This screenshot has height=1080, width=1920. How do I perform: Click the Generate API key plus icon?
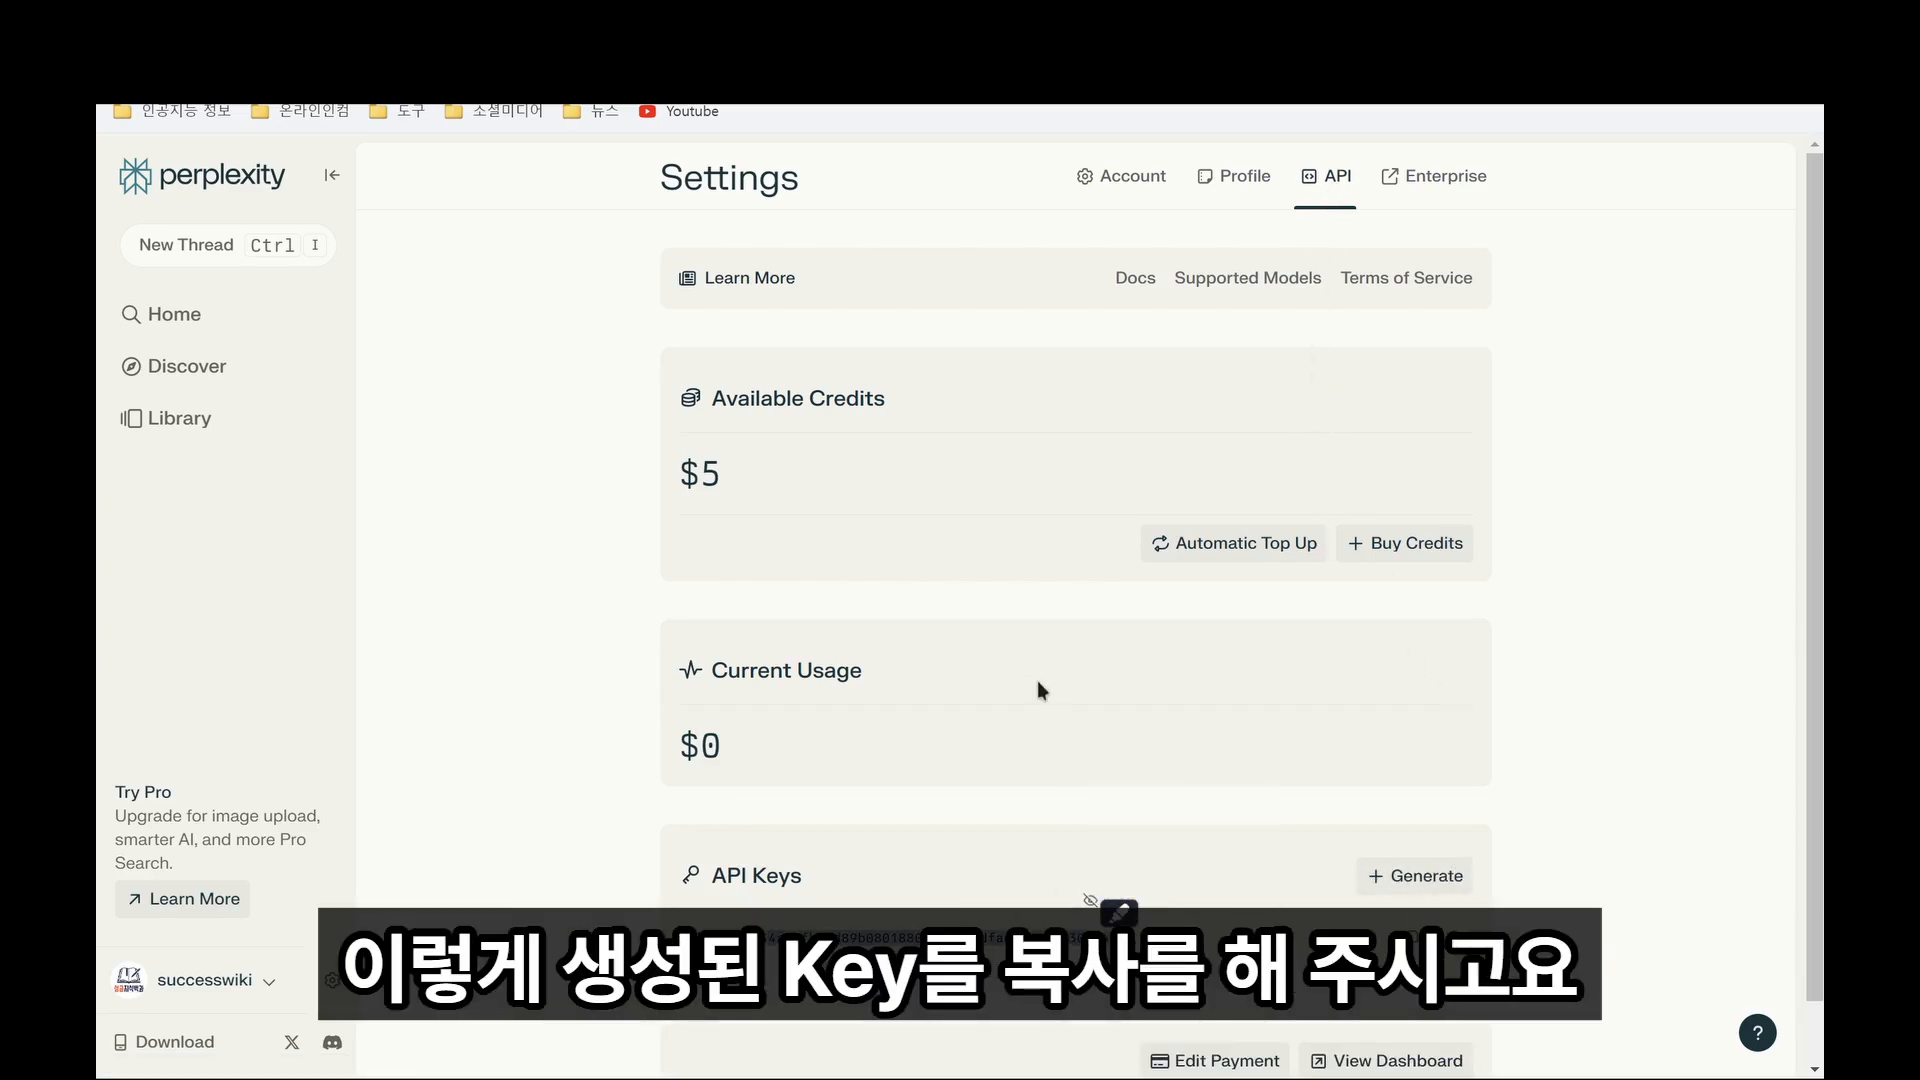1377,876
